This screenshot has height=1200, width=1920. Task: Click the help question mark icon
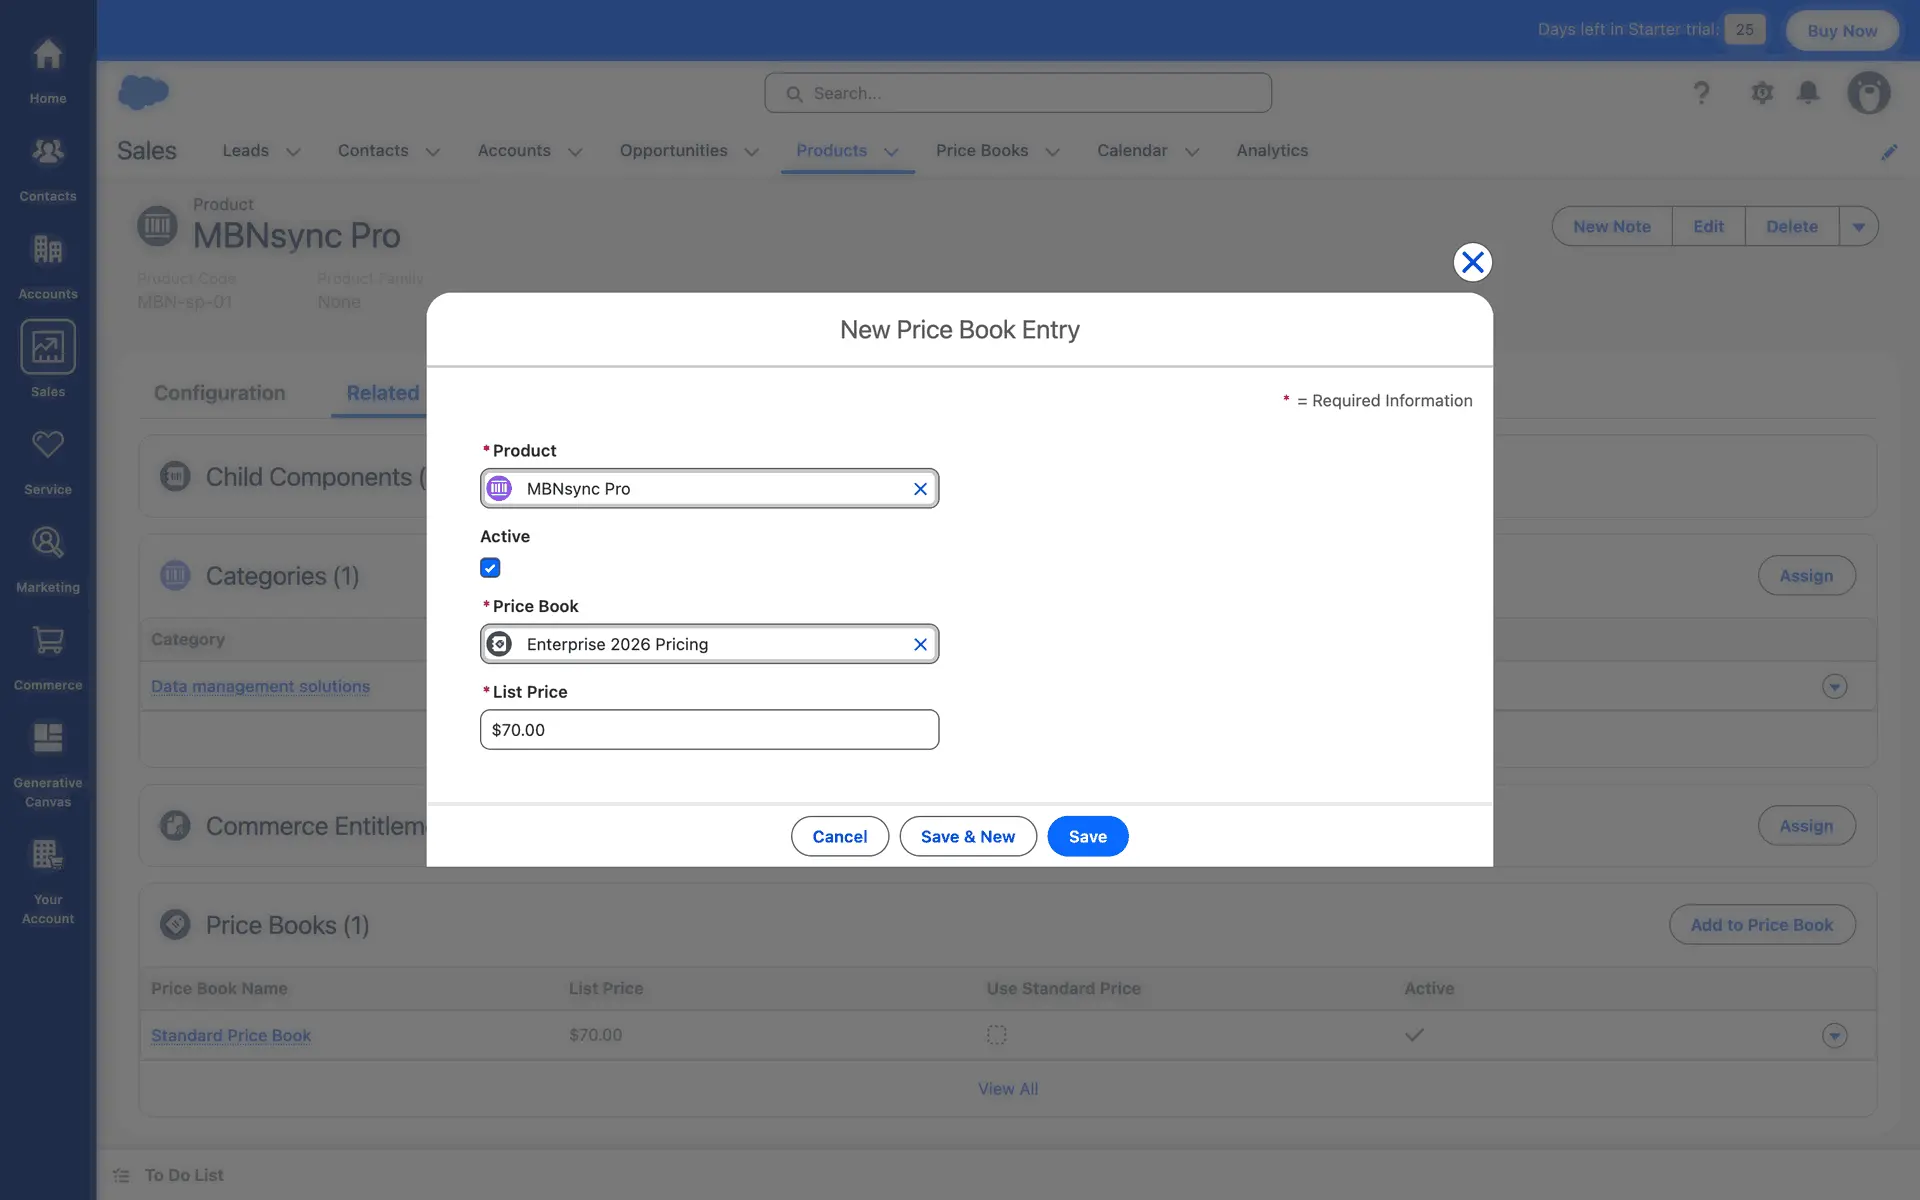tap(1701, 93)
